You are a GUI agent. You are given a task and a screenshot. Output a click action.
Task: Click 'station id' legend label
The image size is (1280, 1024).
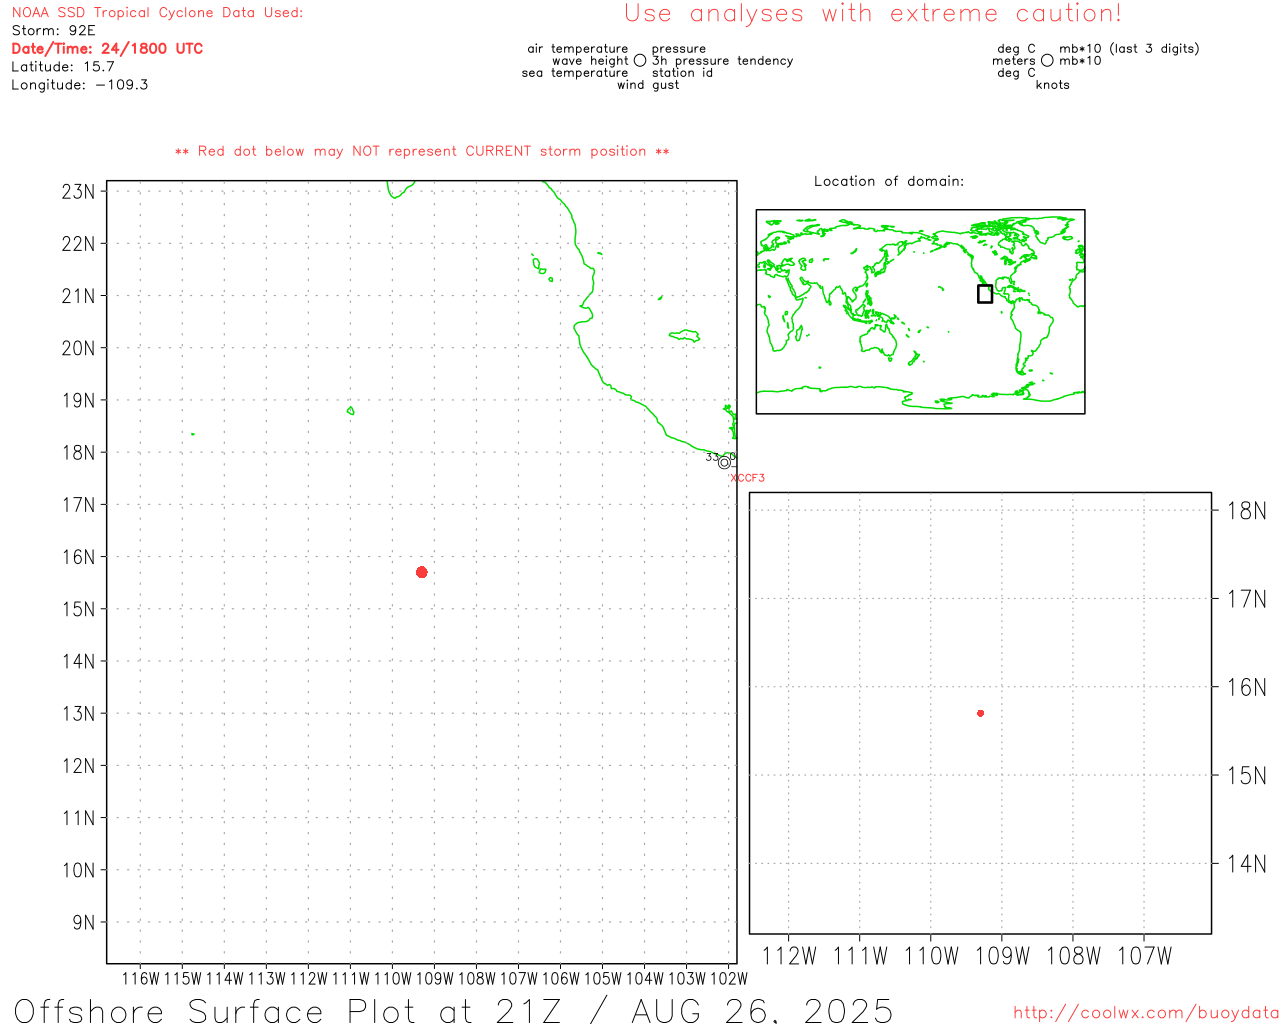(682, 73)
